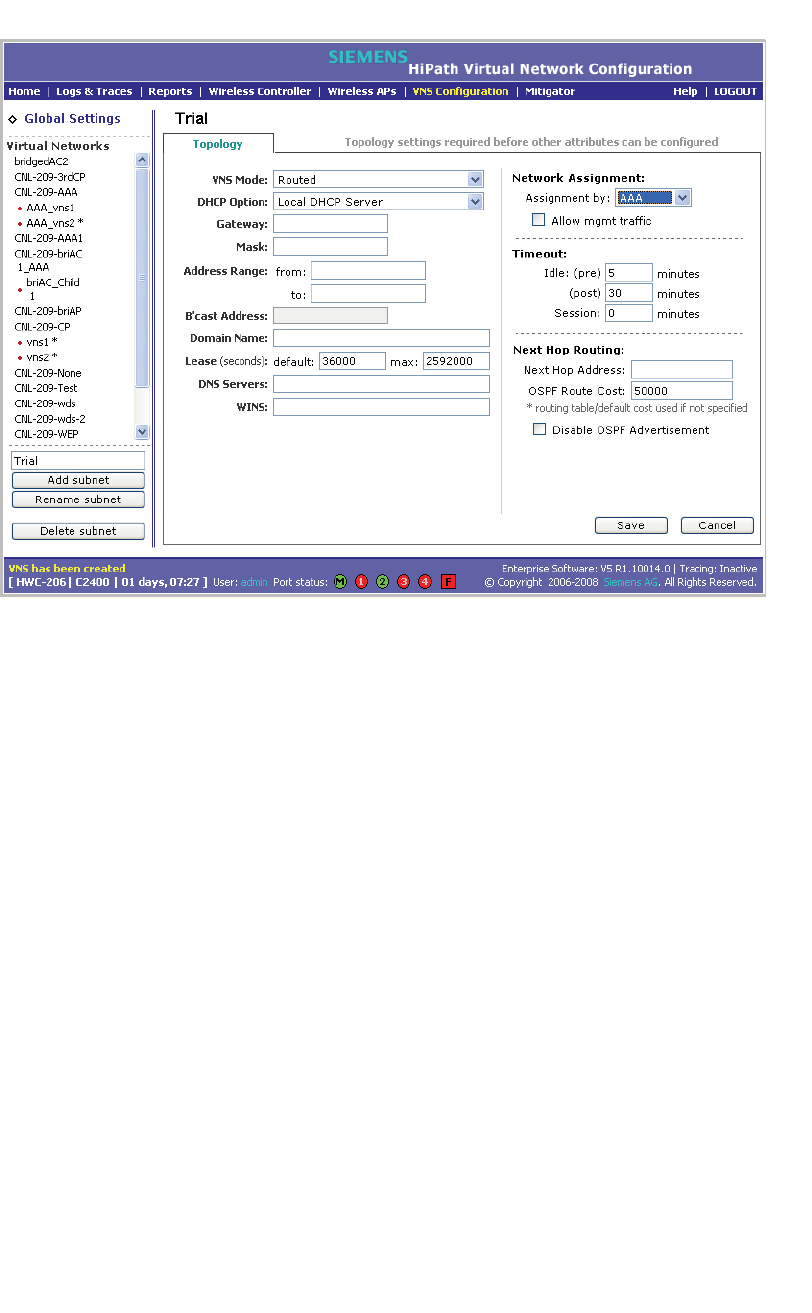The height and width of the screenshot is (1313, 812).
Task: Go to Wireless Controller section
Action: 260,91
